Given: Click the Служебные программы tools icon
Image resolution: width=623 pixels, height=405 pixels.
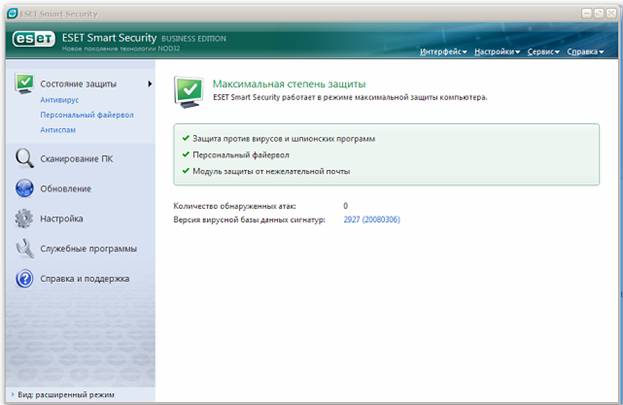Looking at the screenshot, I should pos(24,248).
